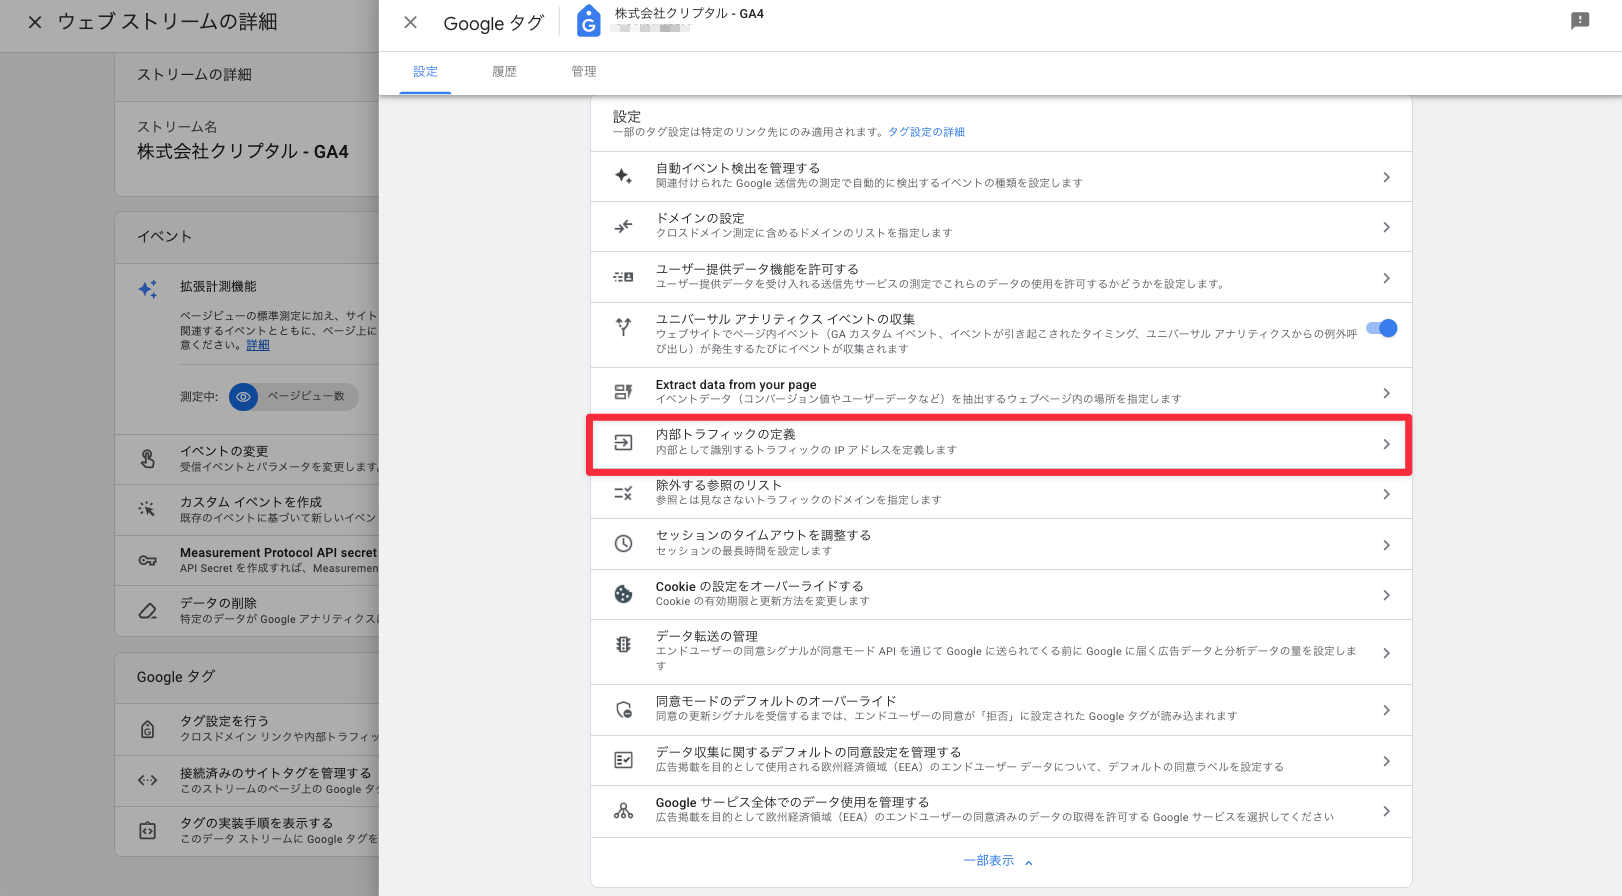Close the ウェブ ストリームの詳細 panel

(x=35, y=22)
